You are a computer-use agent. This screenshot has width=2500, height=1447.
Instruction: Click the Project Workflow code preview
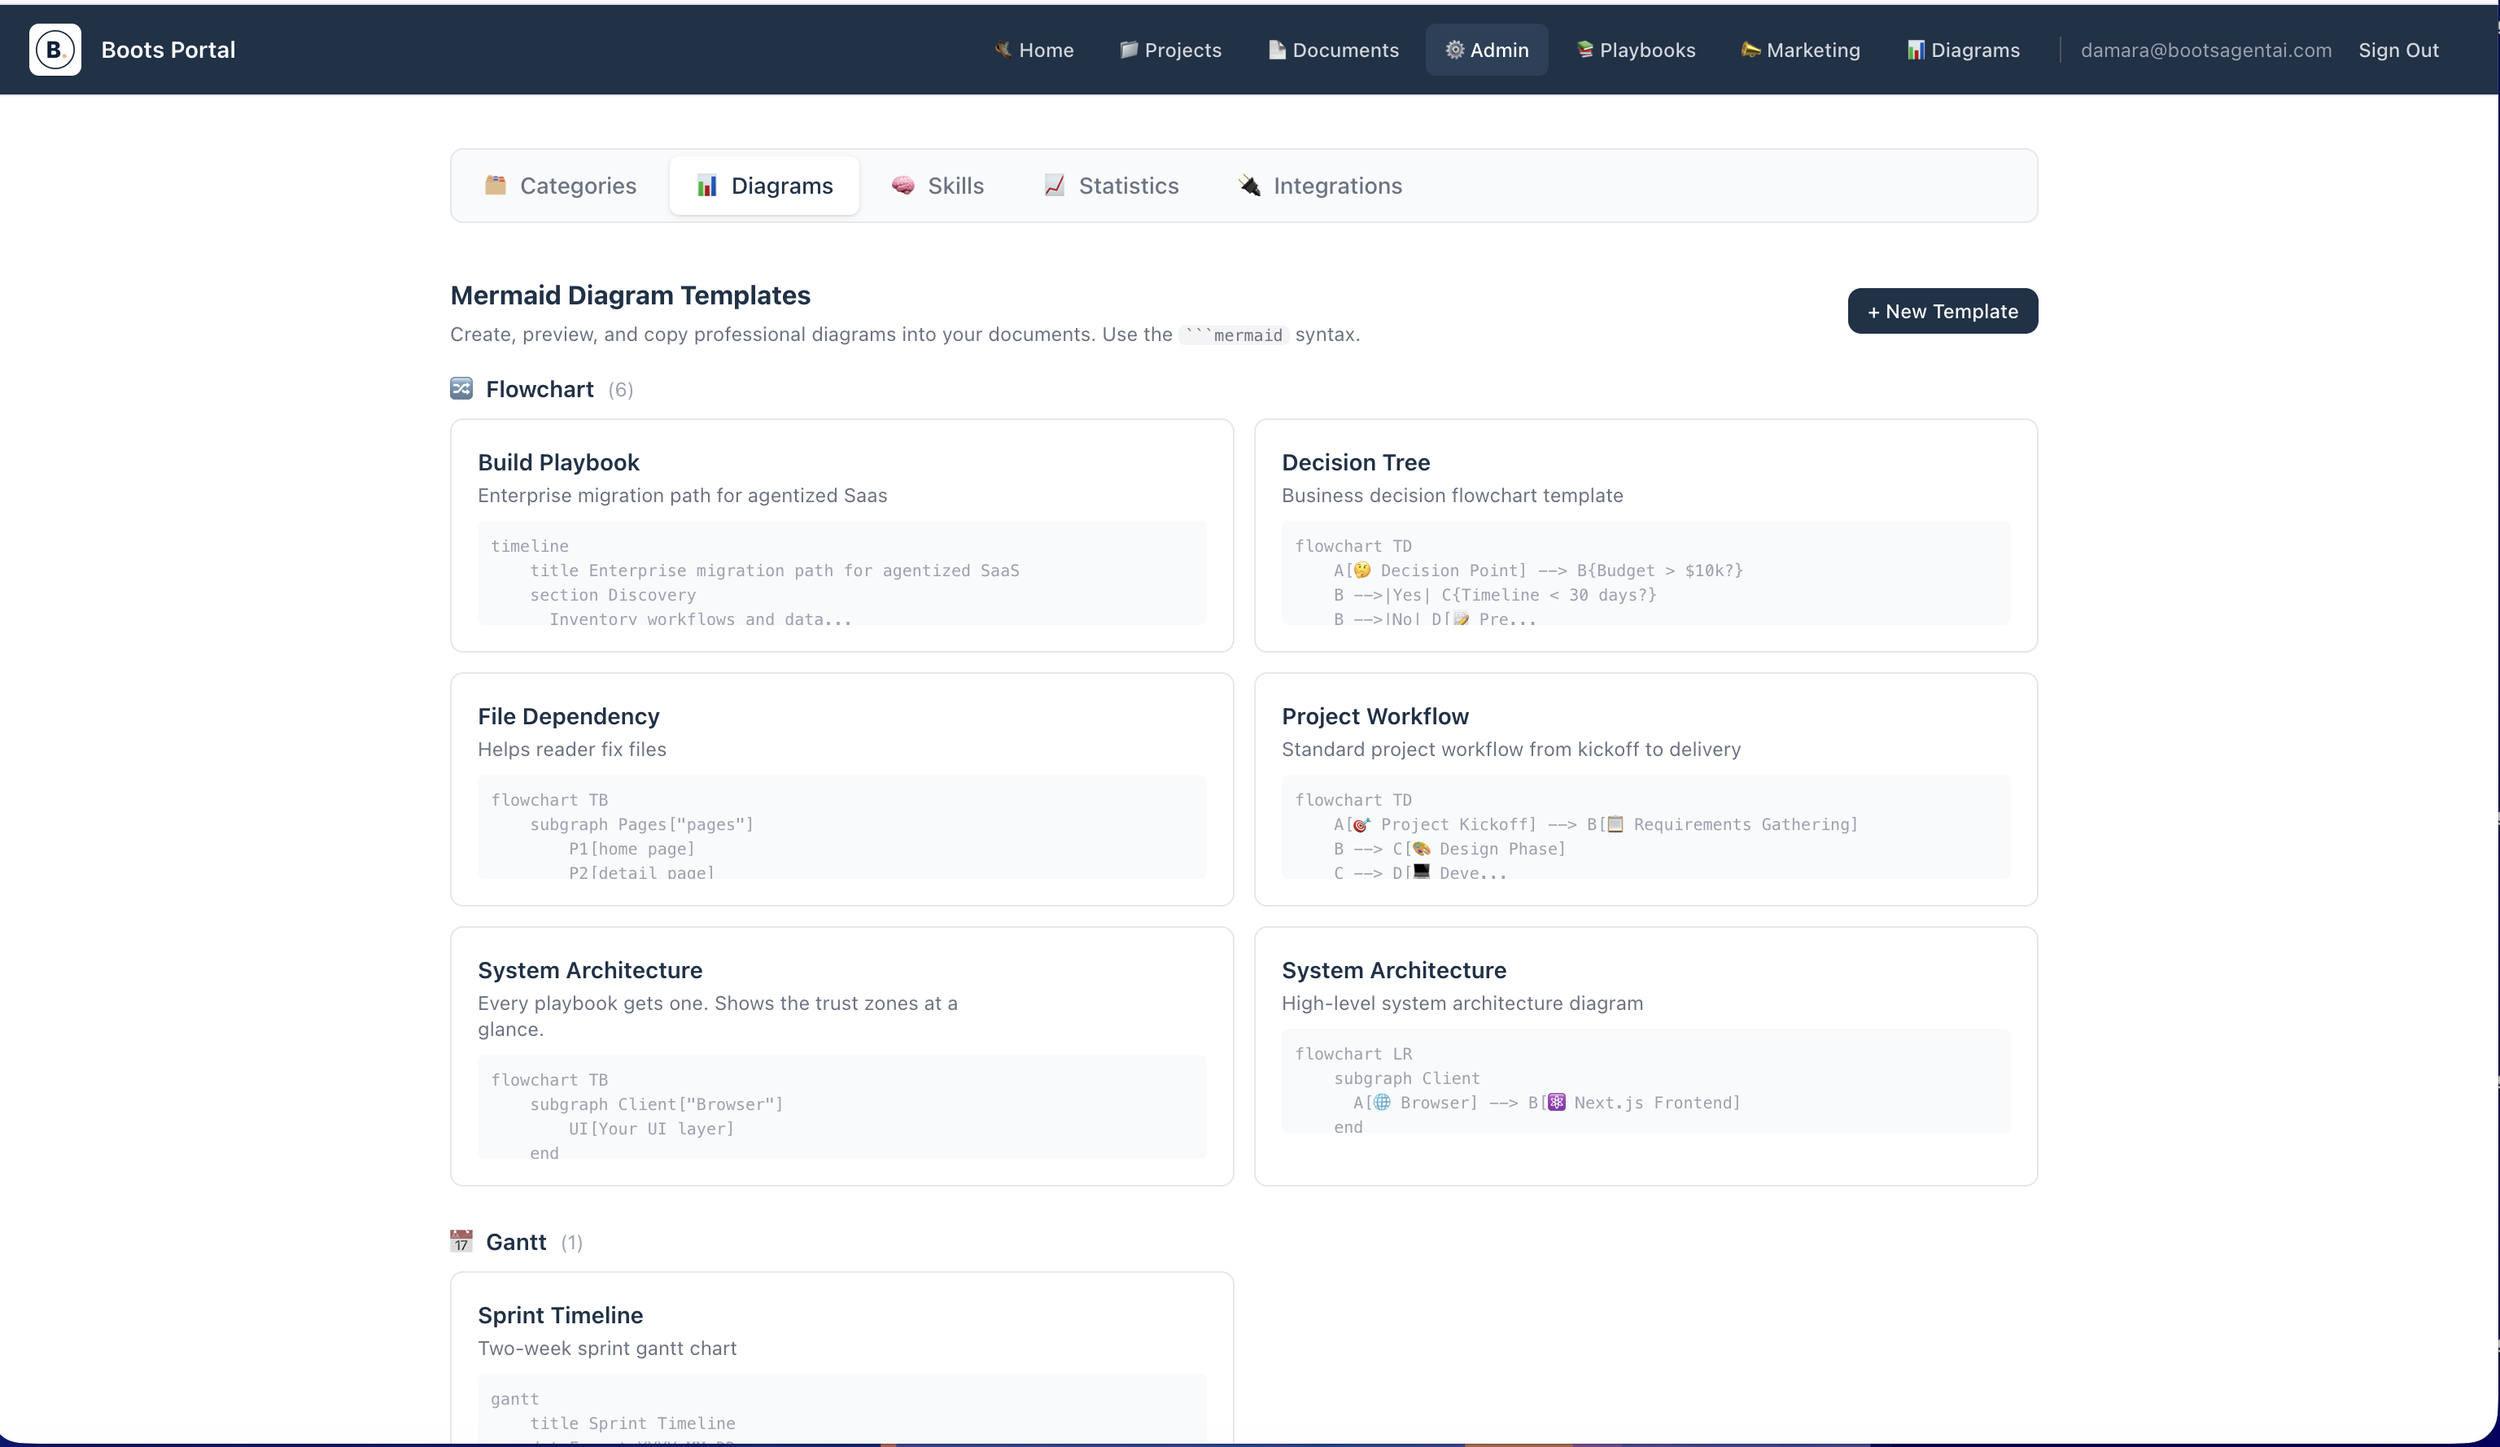(x=1646, y=827)
